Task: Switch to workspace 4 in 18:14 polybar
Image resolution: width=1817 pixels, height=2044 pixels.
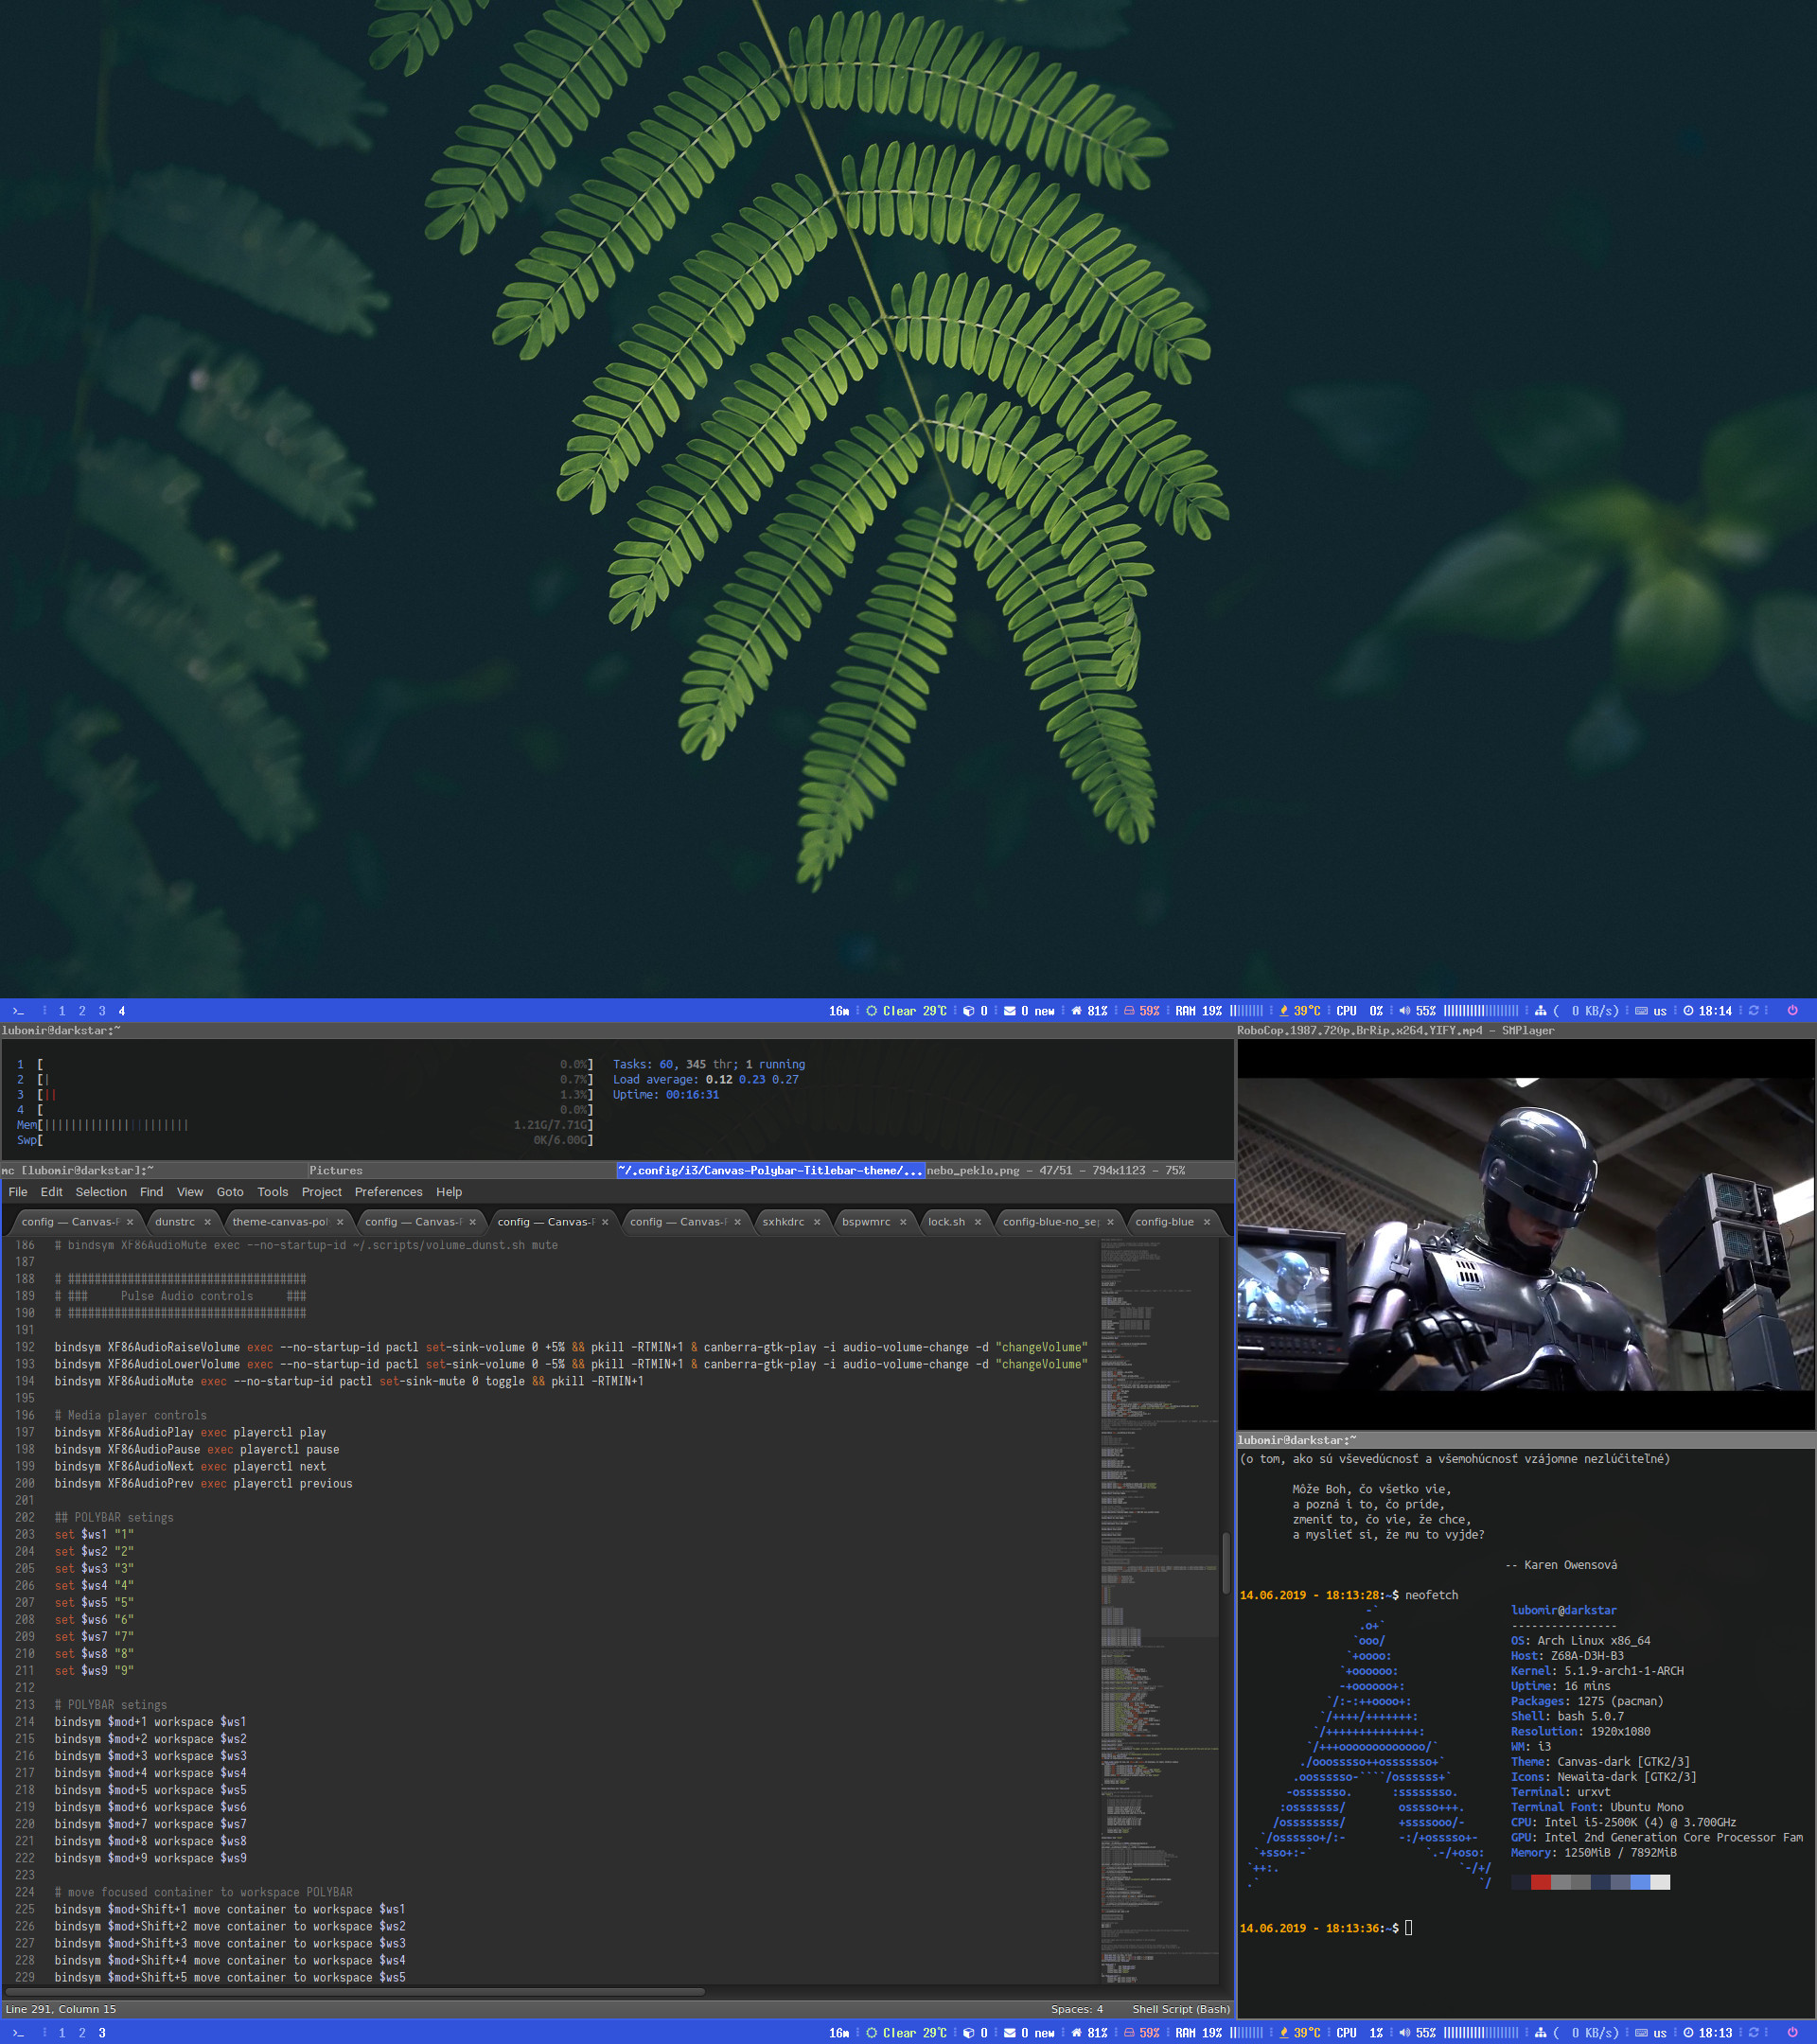Action: click(122, 1011)
